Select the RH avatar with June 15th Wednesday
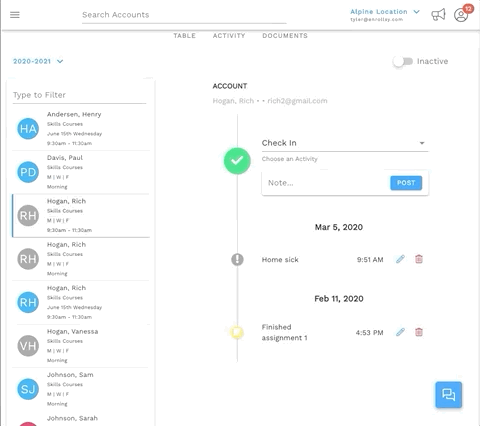 tap(28, 302)
